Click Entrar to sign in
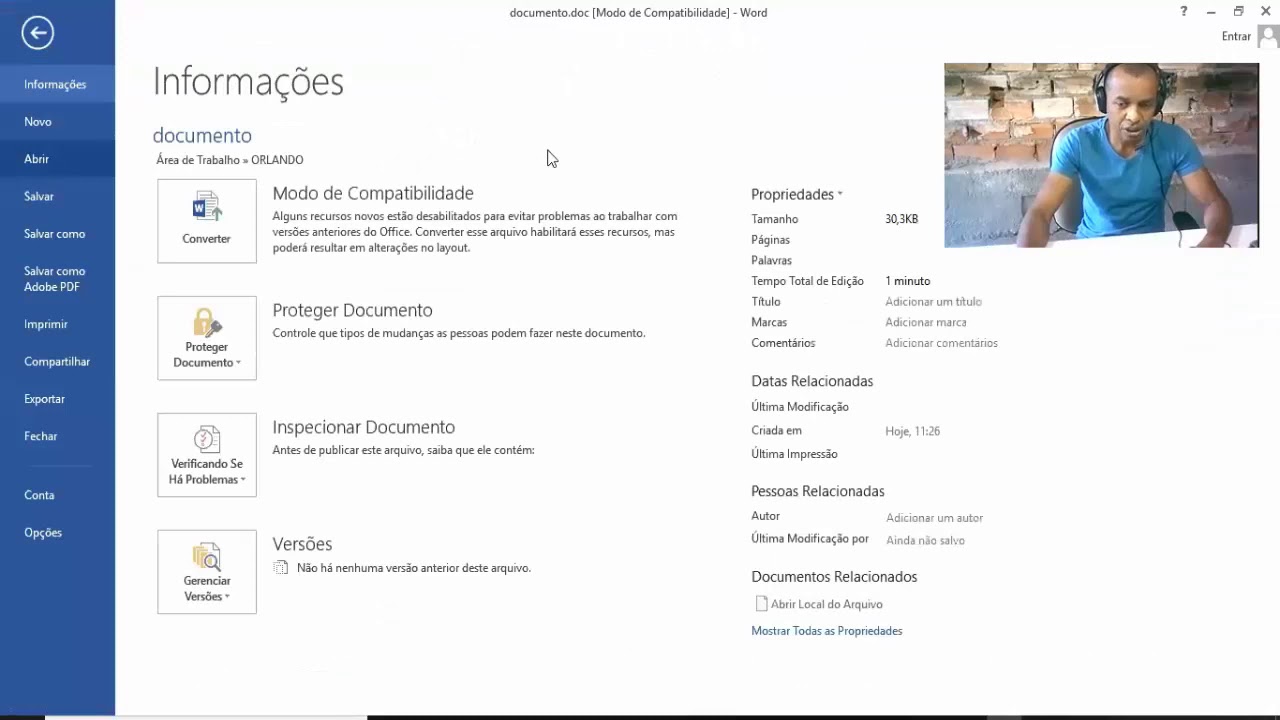The image size is (1280, 720). (x=1236, y=36)
